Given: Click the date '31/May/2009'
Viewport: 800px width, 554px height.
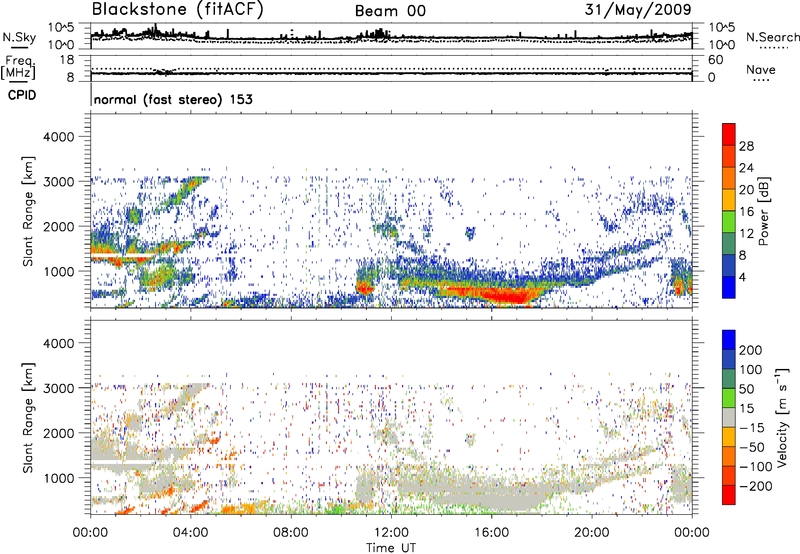Looking at the screenshot, I should pyautogui.click(x=638, y=10).
